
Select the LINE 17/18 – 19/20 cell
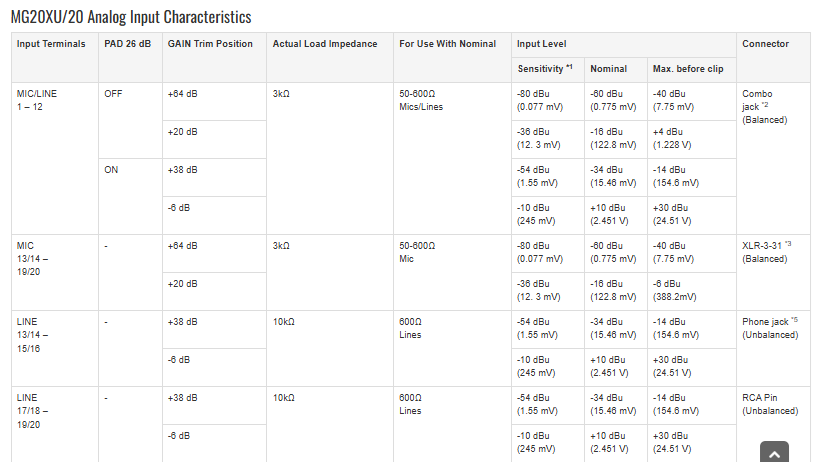55,424
